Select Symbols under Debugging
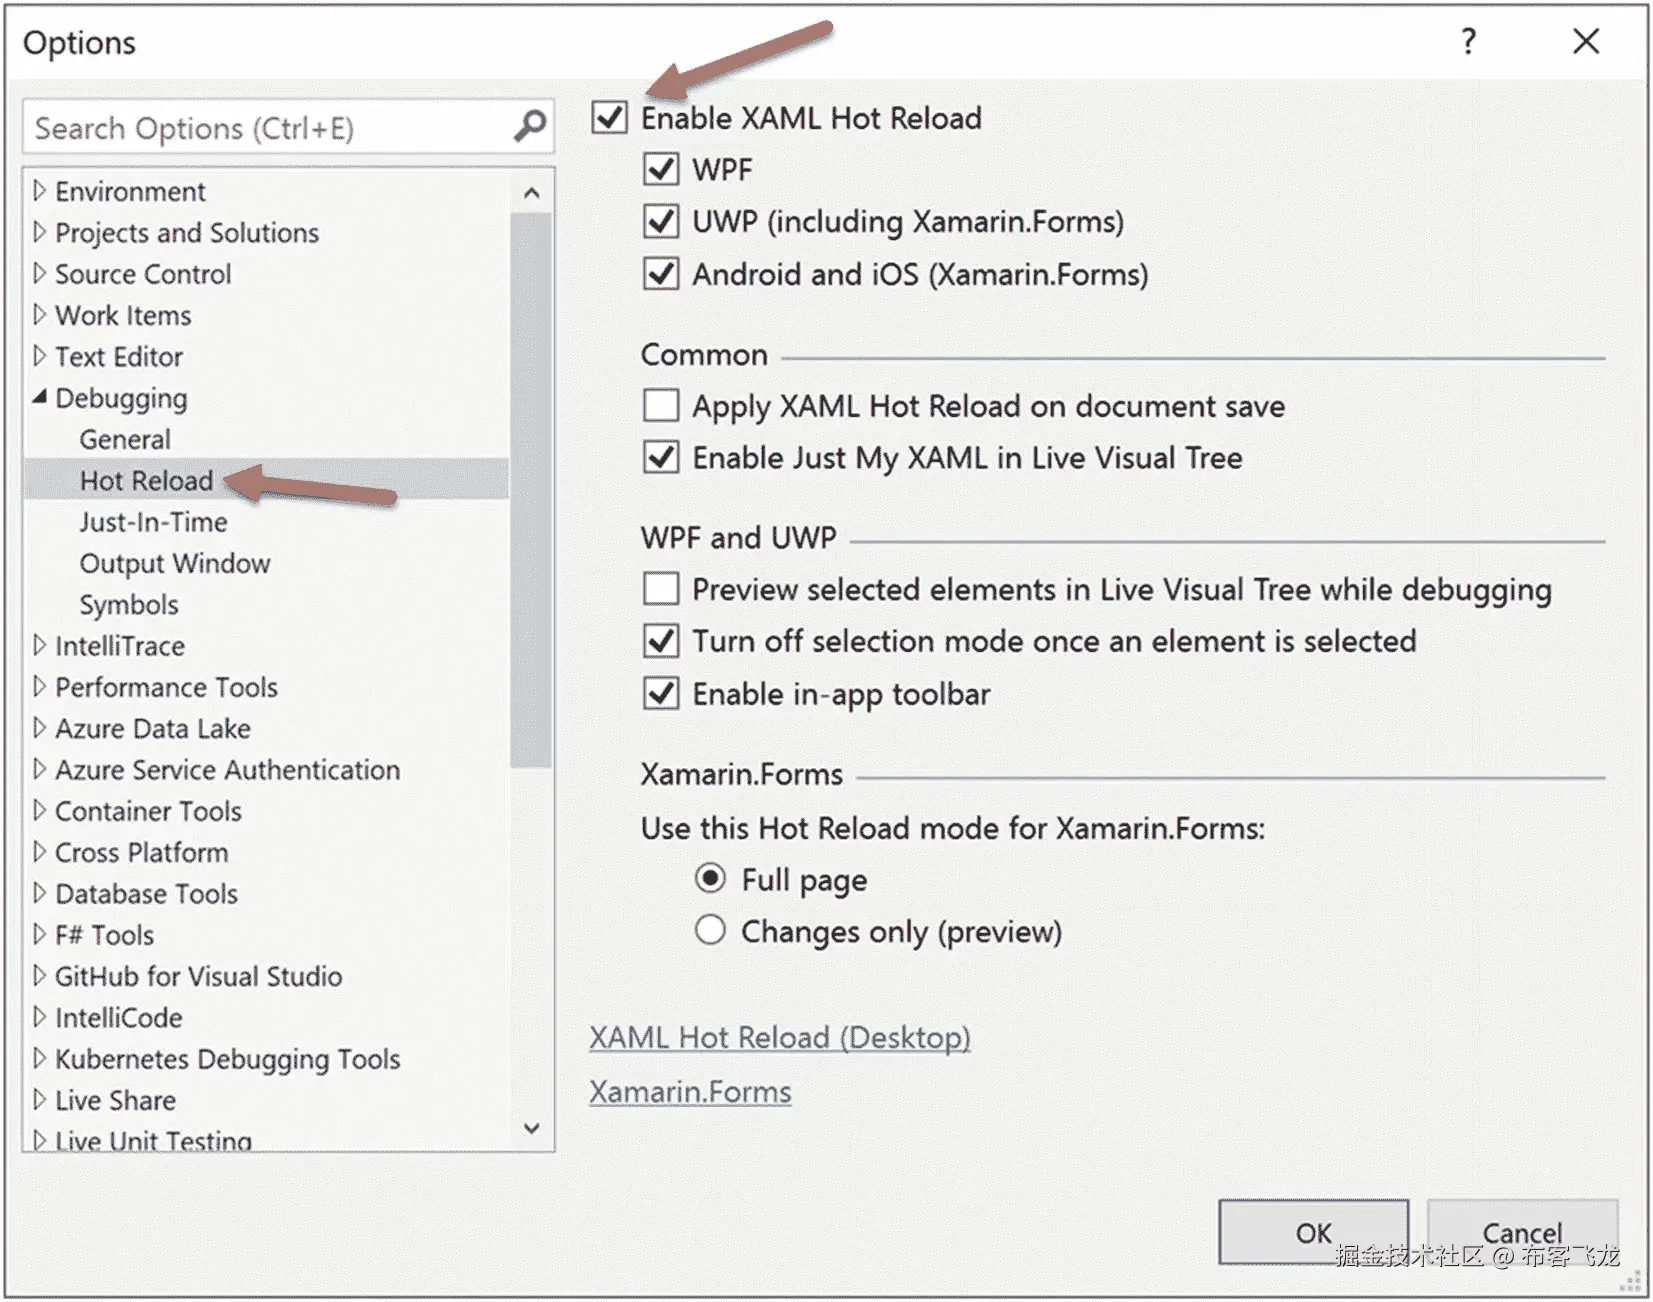This screenshot has width=1653, height=1302. click(x=129, y=604)
